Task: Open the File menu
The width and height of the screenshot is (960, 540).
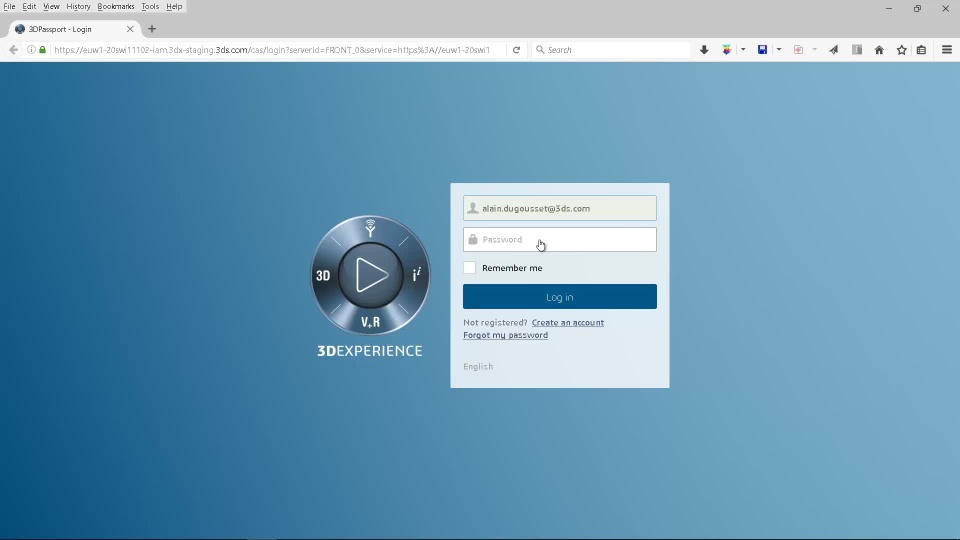Action: (9, 6)
